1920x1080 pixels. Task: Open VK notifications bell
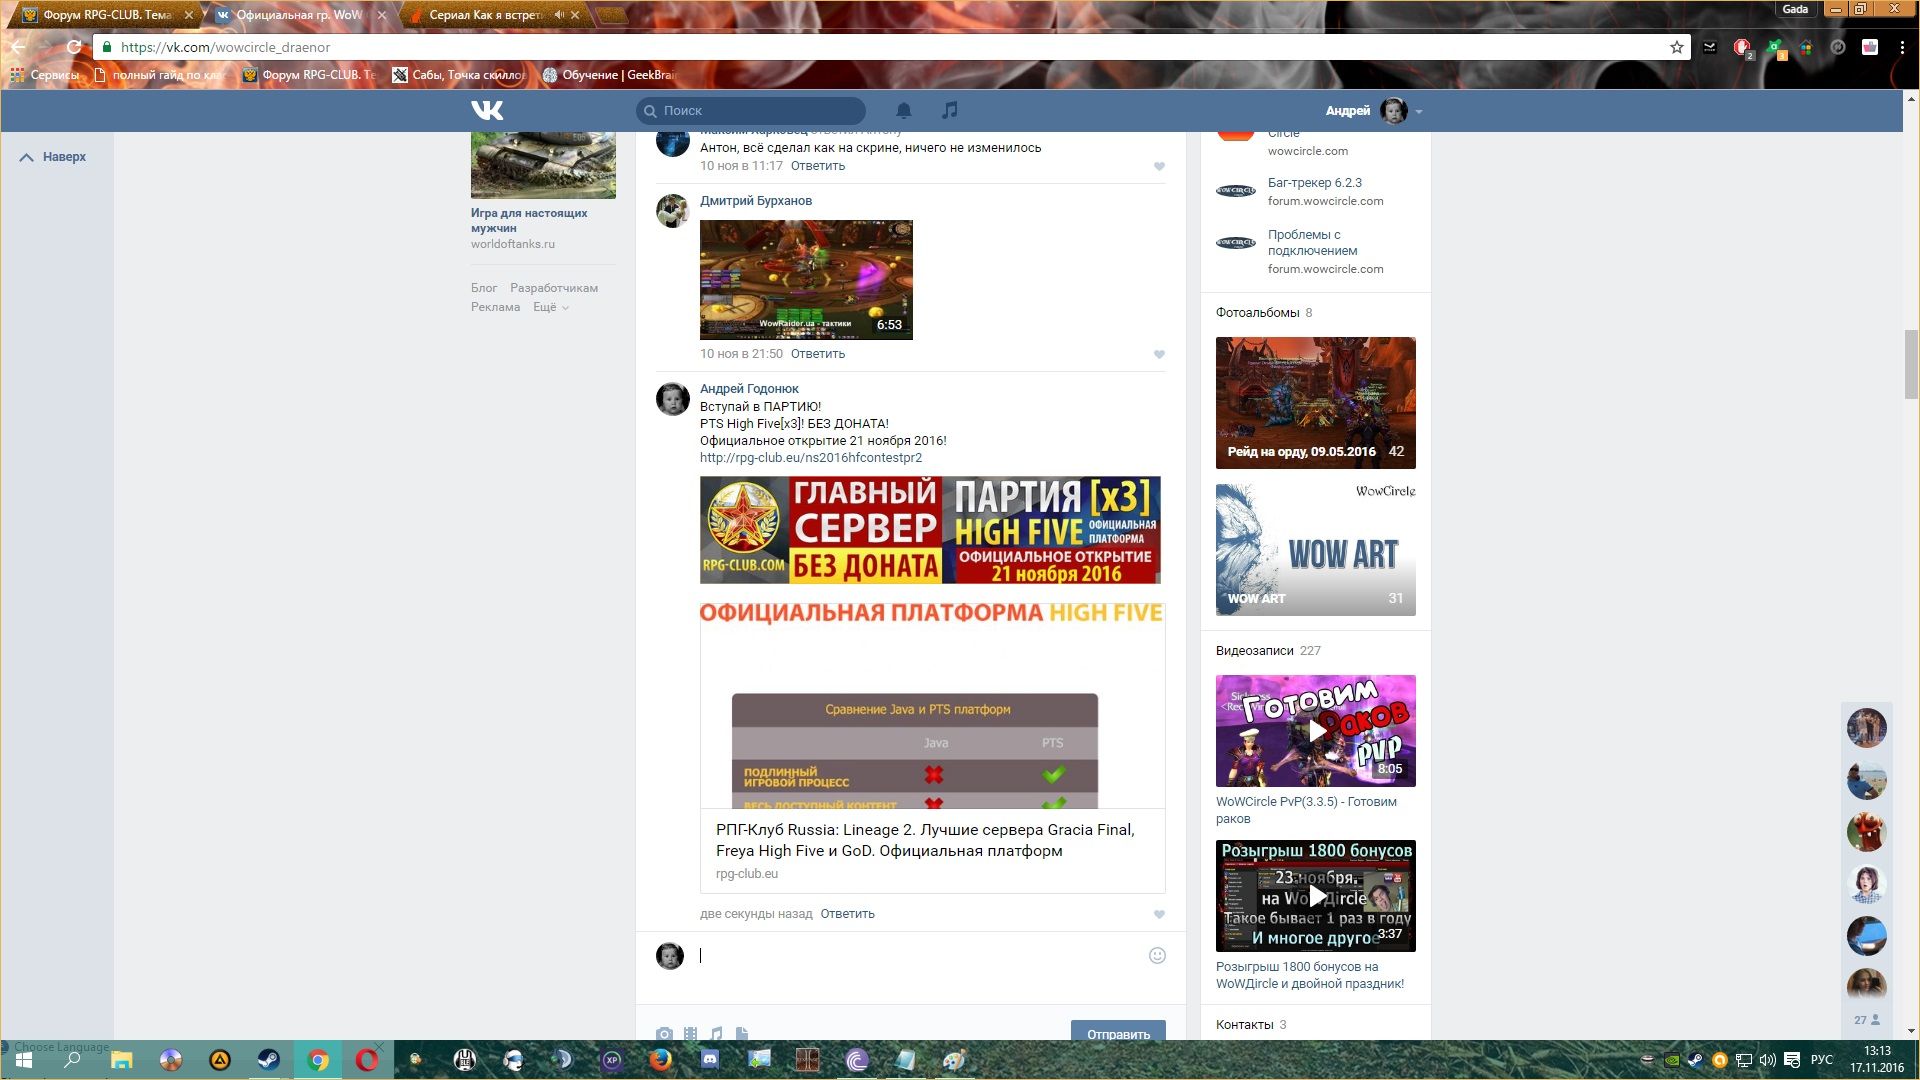(x=903, y=110)
